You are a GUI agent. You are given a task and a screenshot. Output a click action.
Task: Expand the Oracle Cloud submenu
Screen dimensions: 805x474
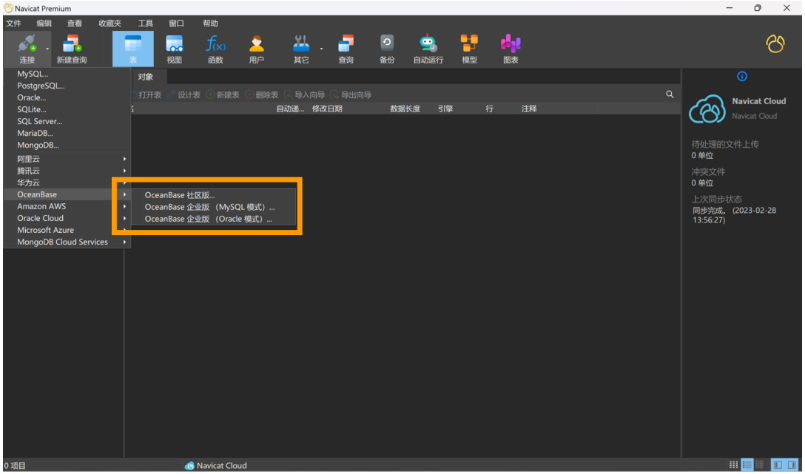pos(67,218)
